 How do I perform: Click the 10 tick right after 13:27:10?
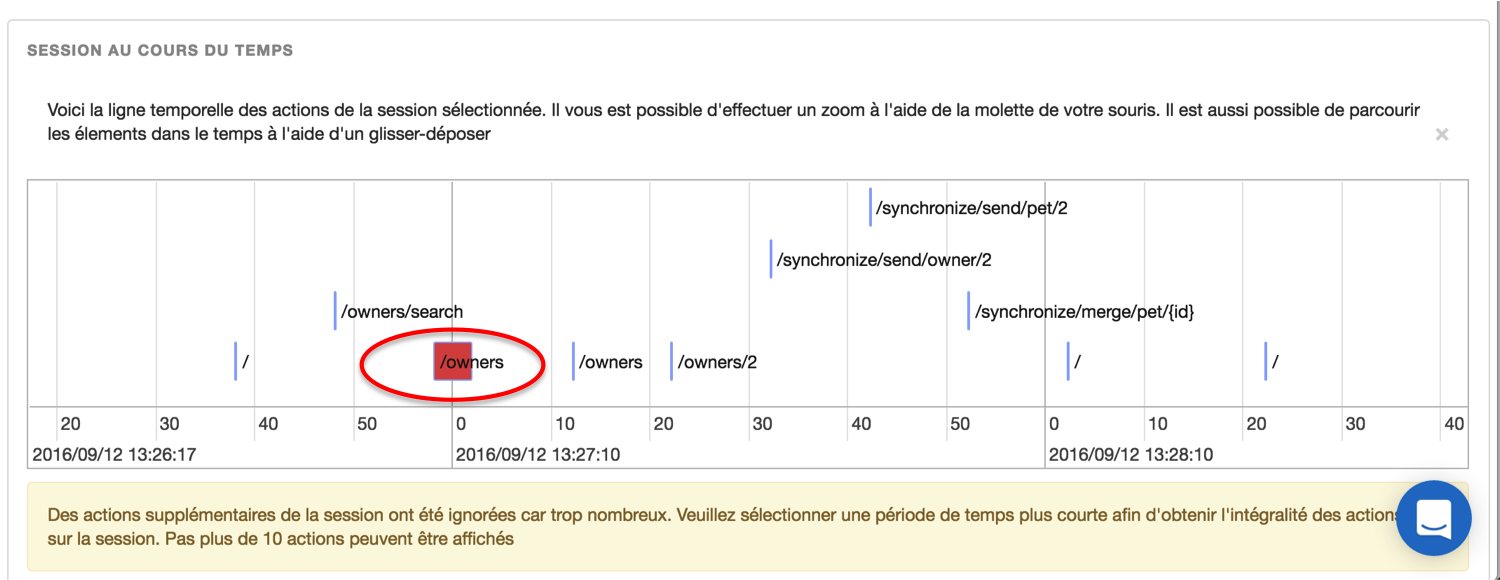pos(565,424)
